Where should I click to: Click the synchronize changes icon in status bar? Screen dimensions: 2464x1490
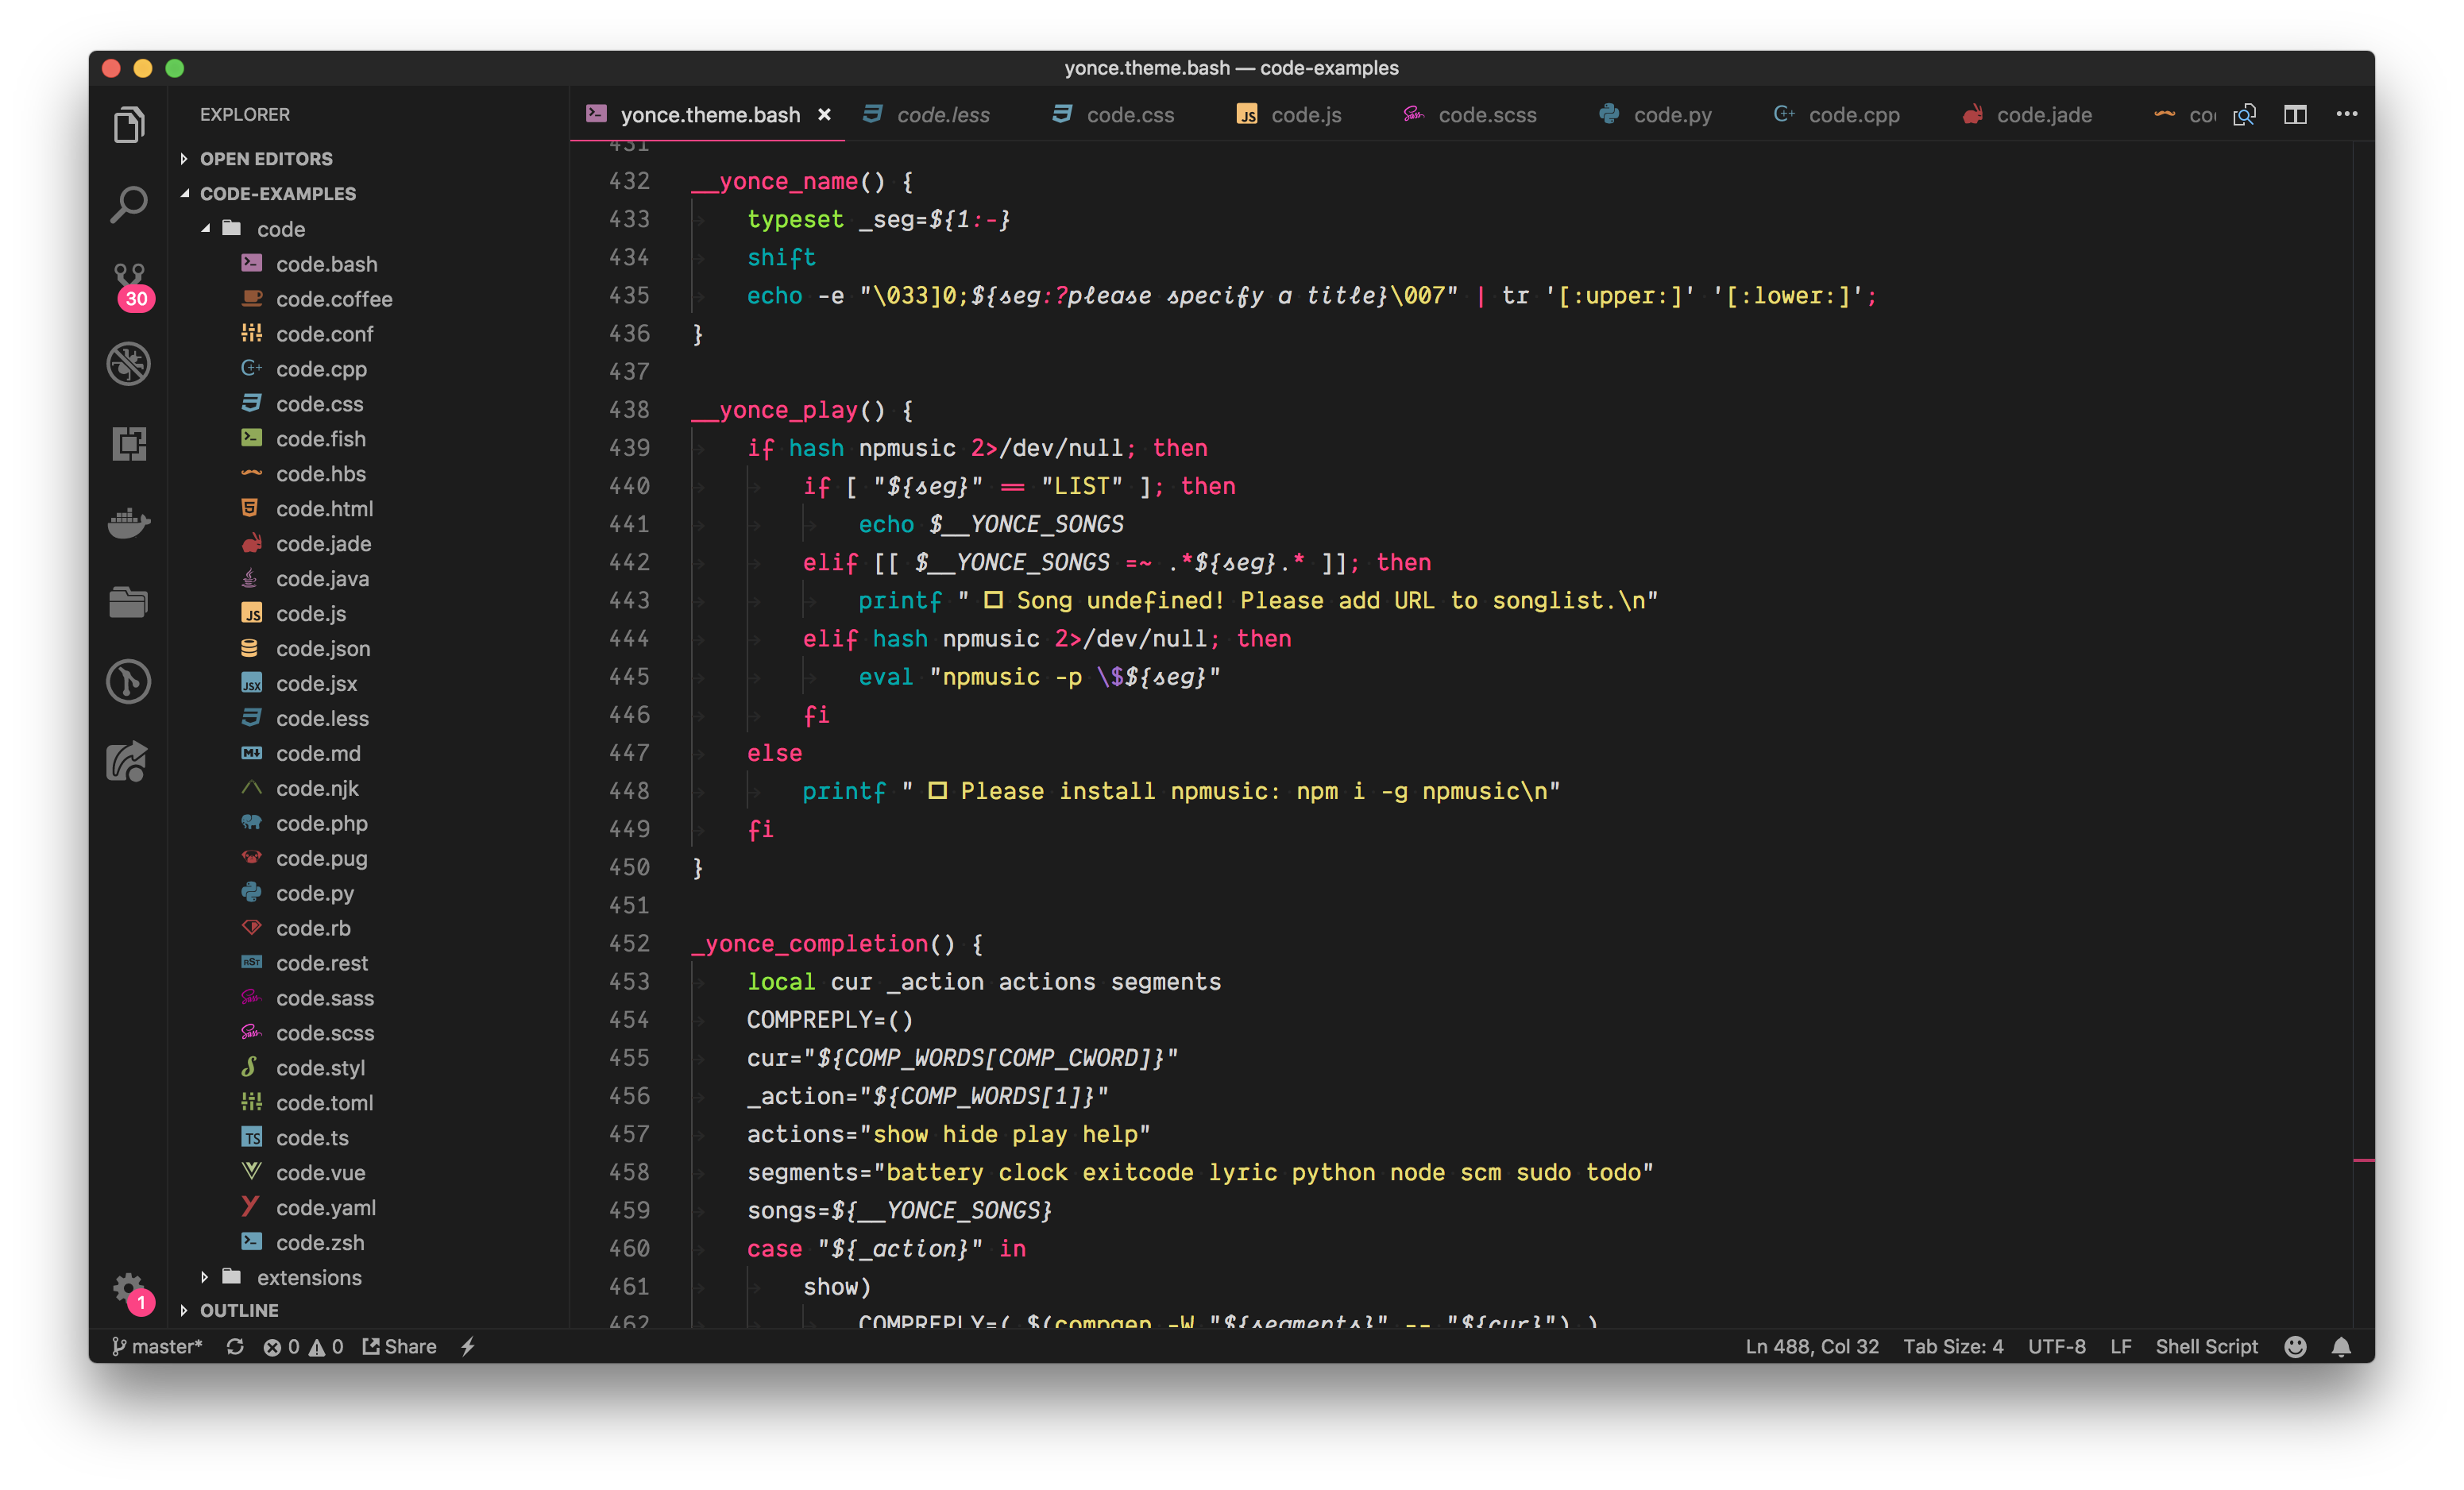[235, 1347]
